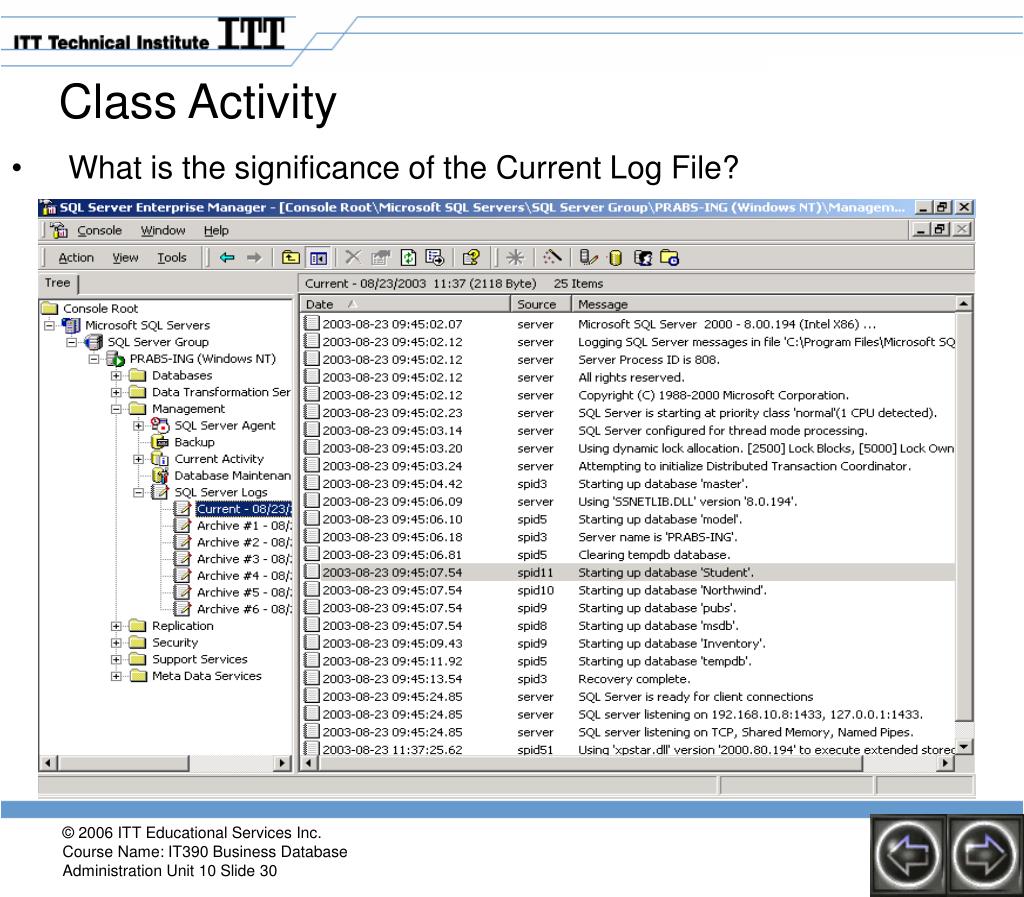Click the New Login toolbar icon

point(643,258)
